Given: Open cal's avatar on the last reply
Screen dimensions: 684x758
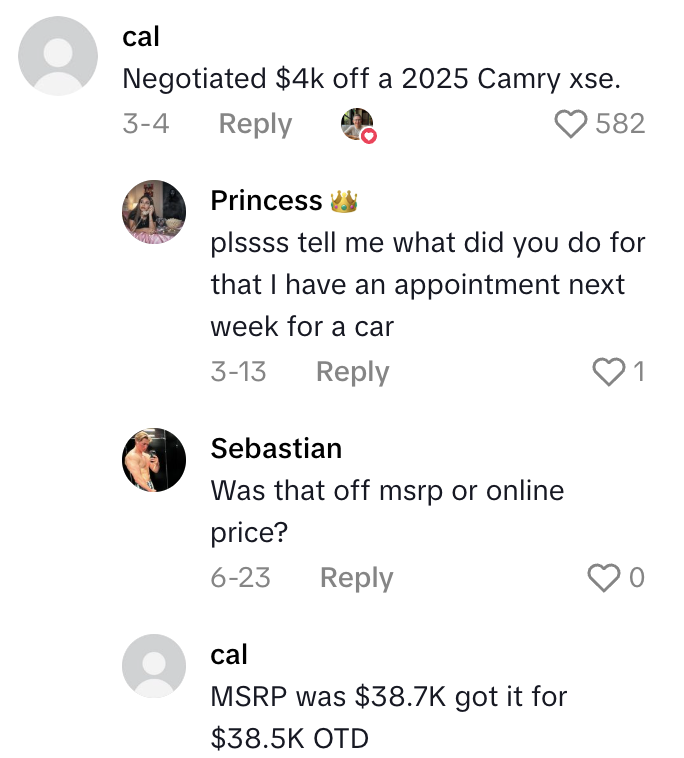Looking at the screenshot, I should (154, 665).
